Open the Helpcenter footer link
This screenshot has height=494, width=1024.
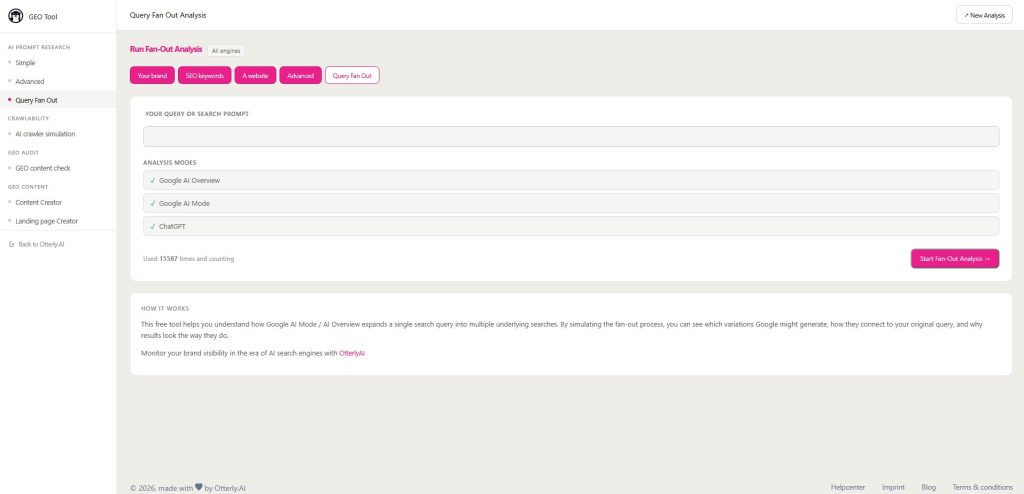click(848, 487)
